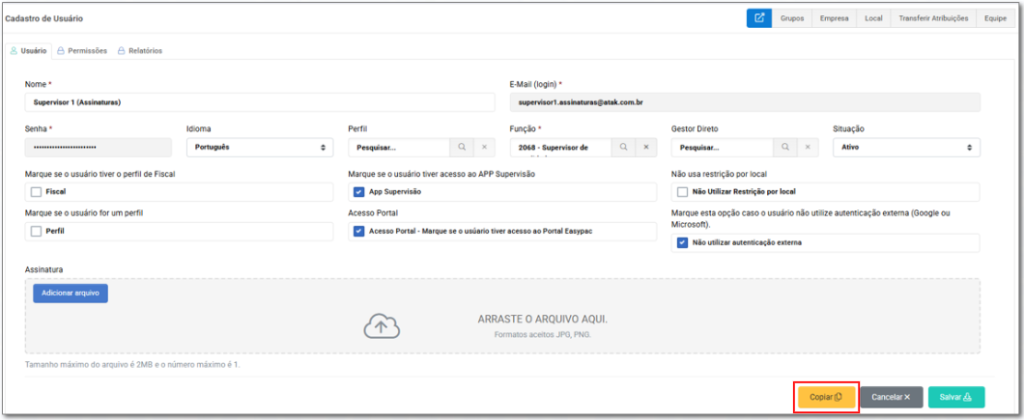
Task: Tick the Perfil checkbox
Action: pyautogui.click(x=36, y=231)
